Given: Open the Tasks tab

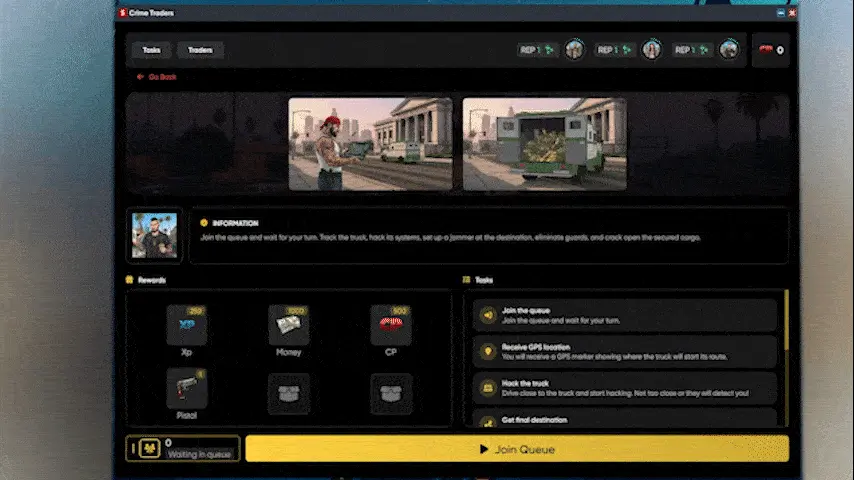Looking at the screenshot, I should pyautogui.click(x=151, y=50).
